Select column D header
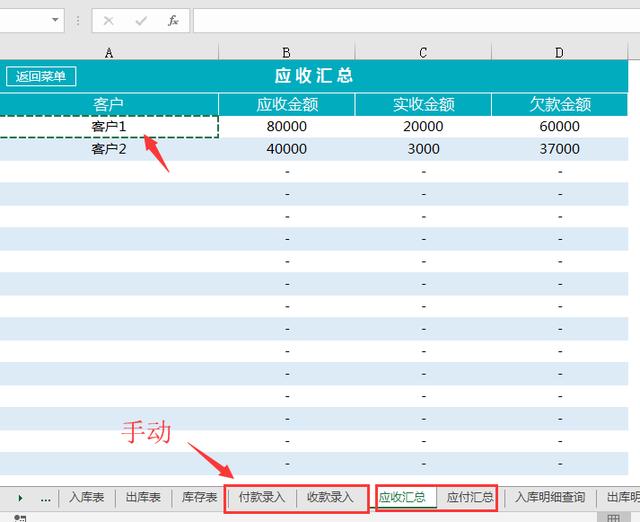 click(x=560, y=53)
